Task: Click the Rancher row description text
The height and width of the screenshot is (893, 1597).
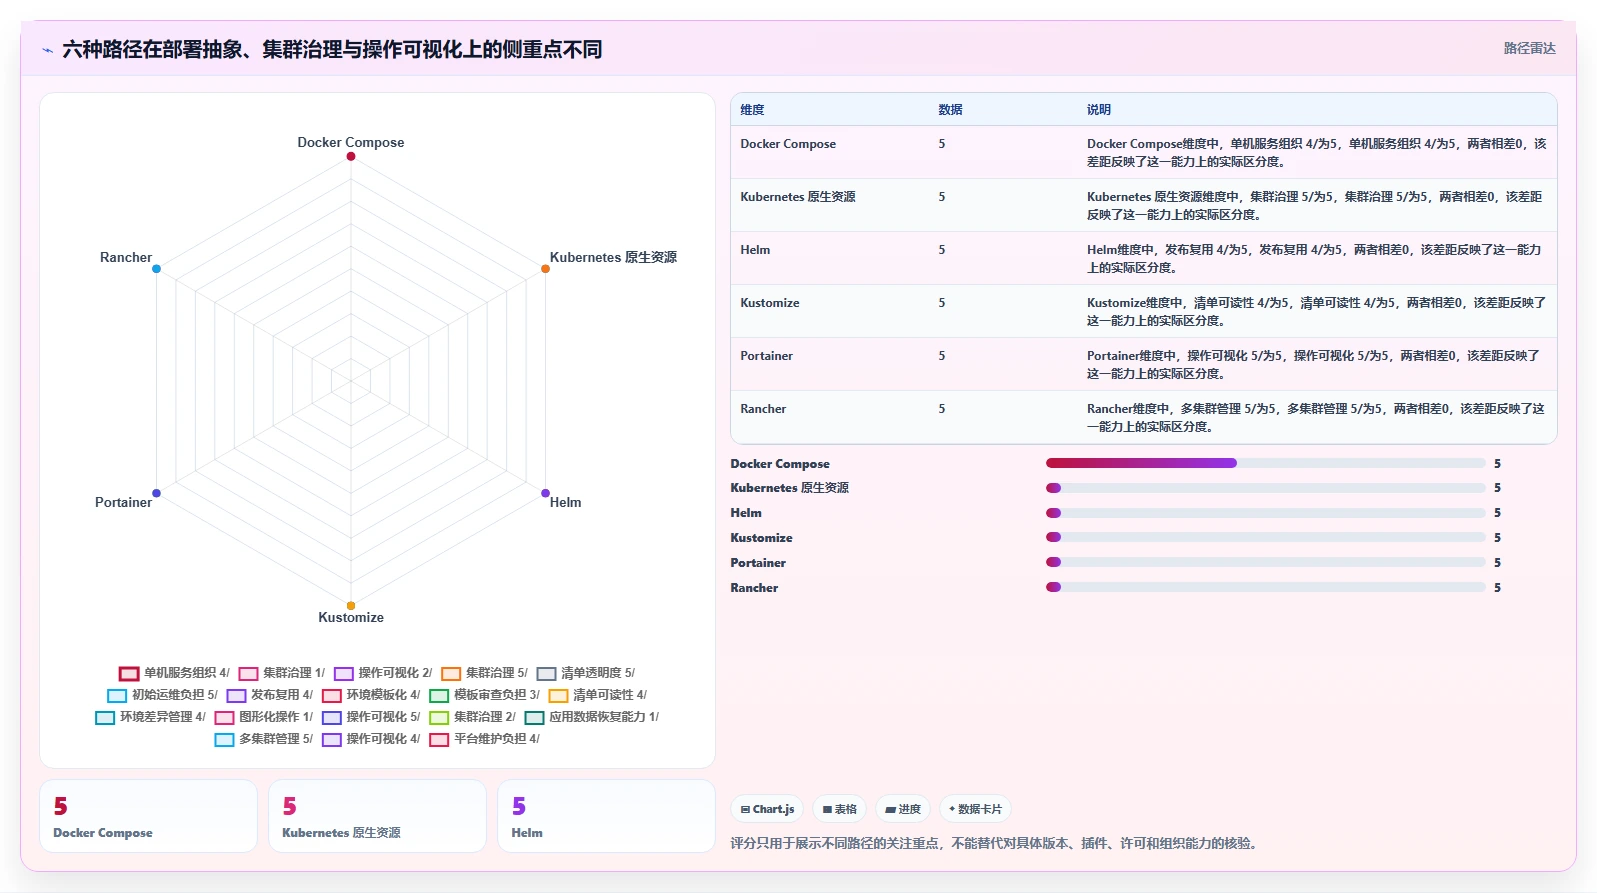Action: click(x=1316, y=418)
